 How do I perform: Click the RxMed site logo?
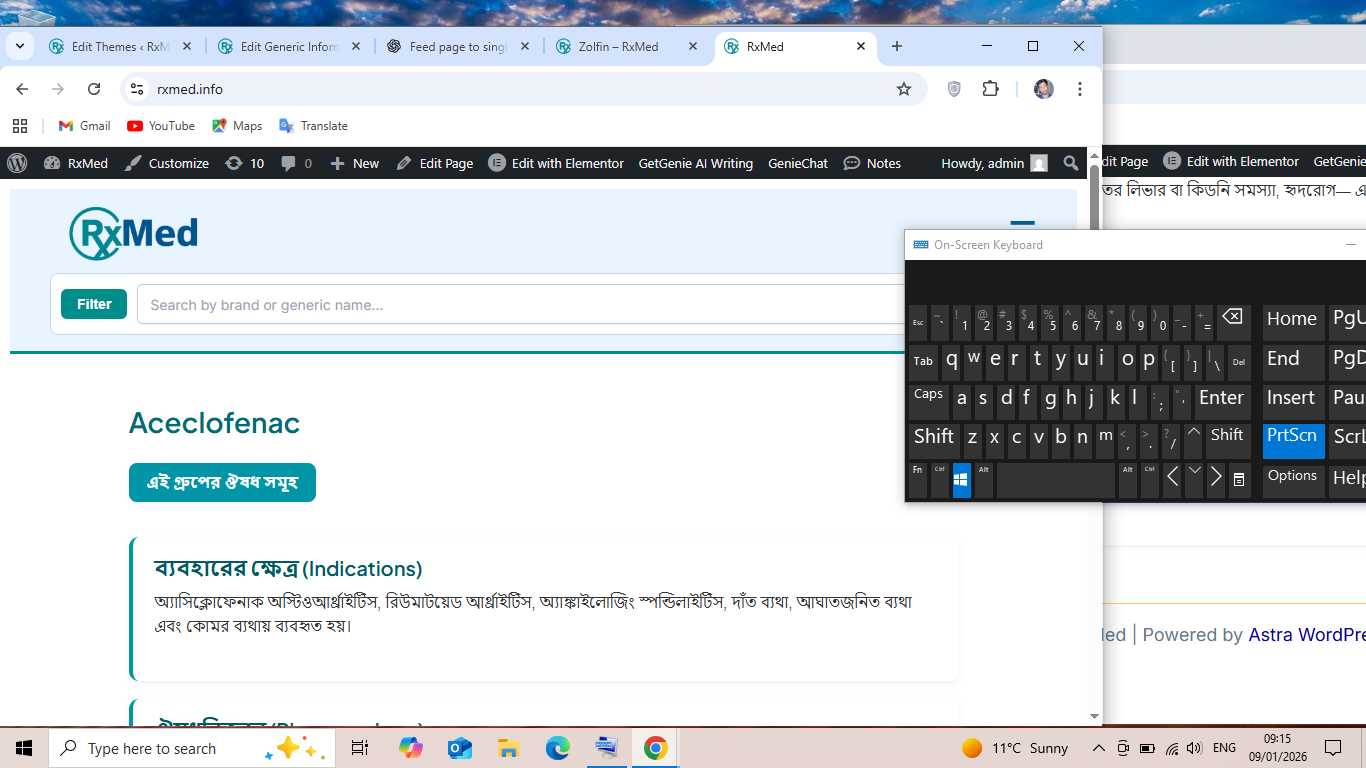(x=134, y=234)
